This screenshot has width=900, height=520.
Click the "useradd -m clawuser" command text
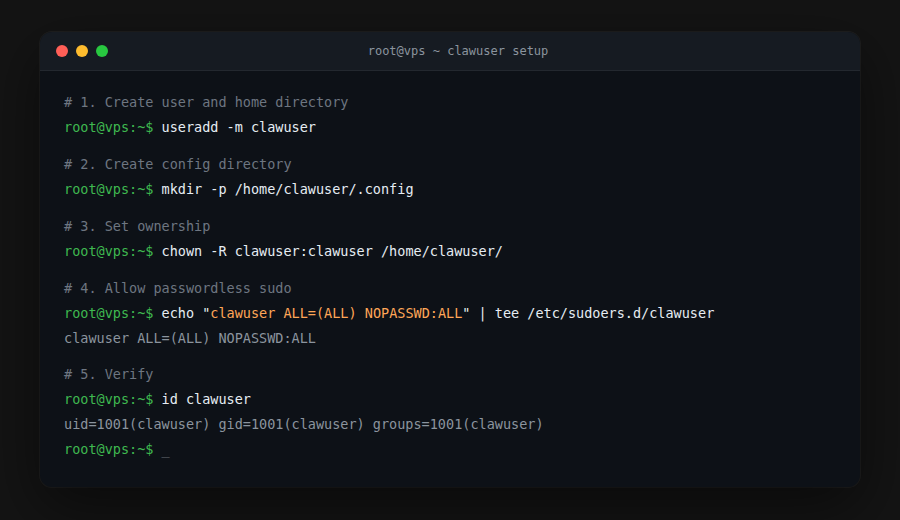pos(238,127)
